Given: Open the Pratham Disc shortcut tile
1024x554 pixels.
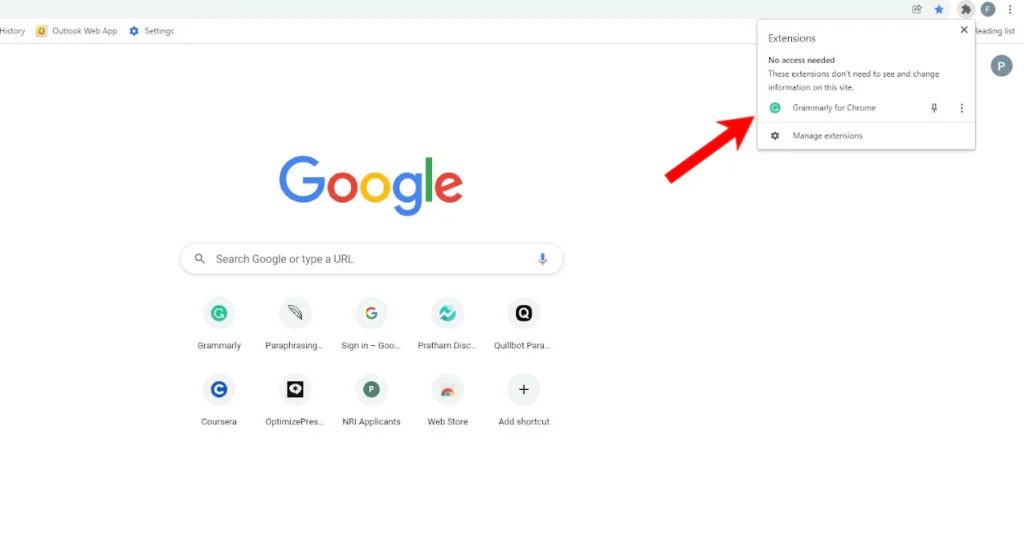Looking at the screenshot, I should (447, 325).
